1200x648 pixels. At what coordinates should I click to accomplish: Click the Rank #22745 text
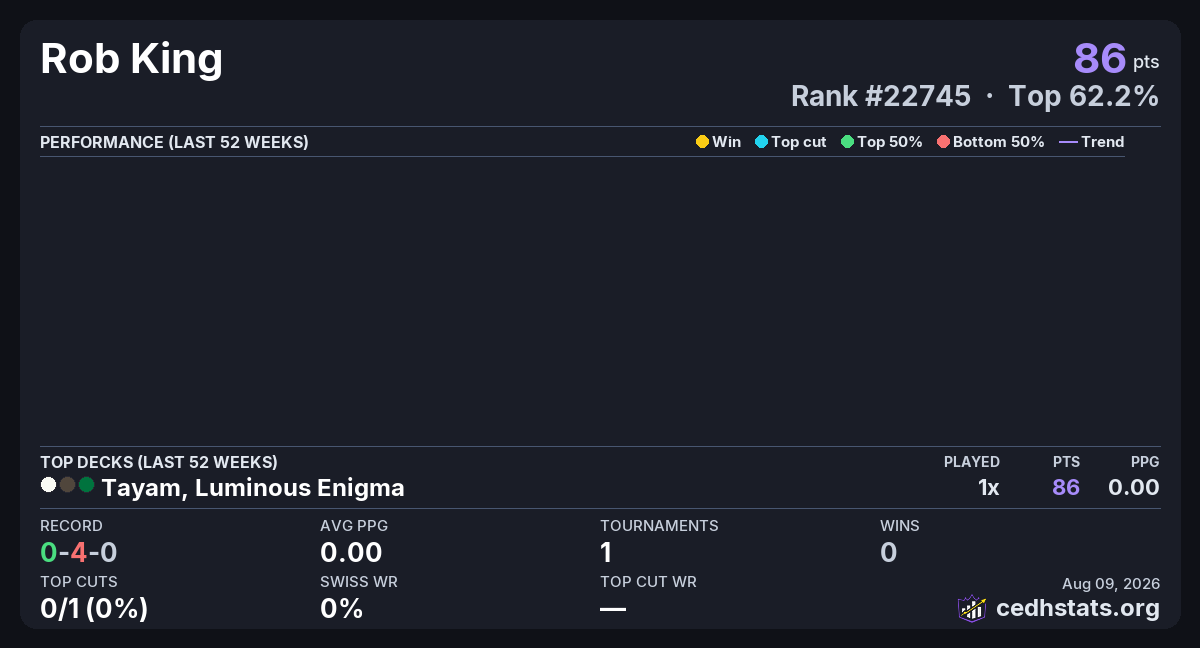click(x=881, y=96)
